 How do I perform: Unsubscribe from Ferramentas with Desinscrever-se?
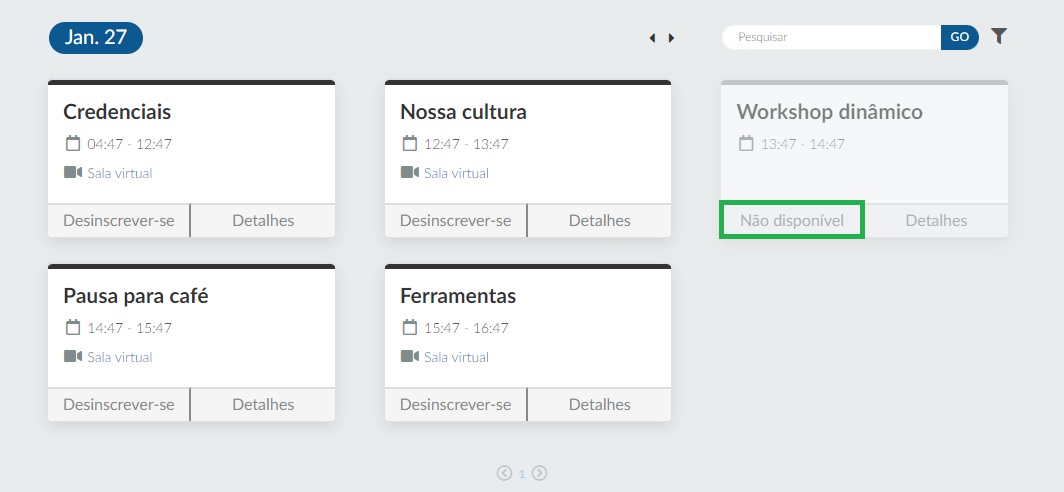point(455,404)
